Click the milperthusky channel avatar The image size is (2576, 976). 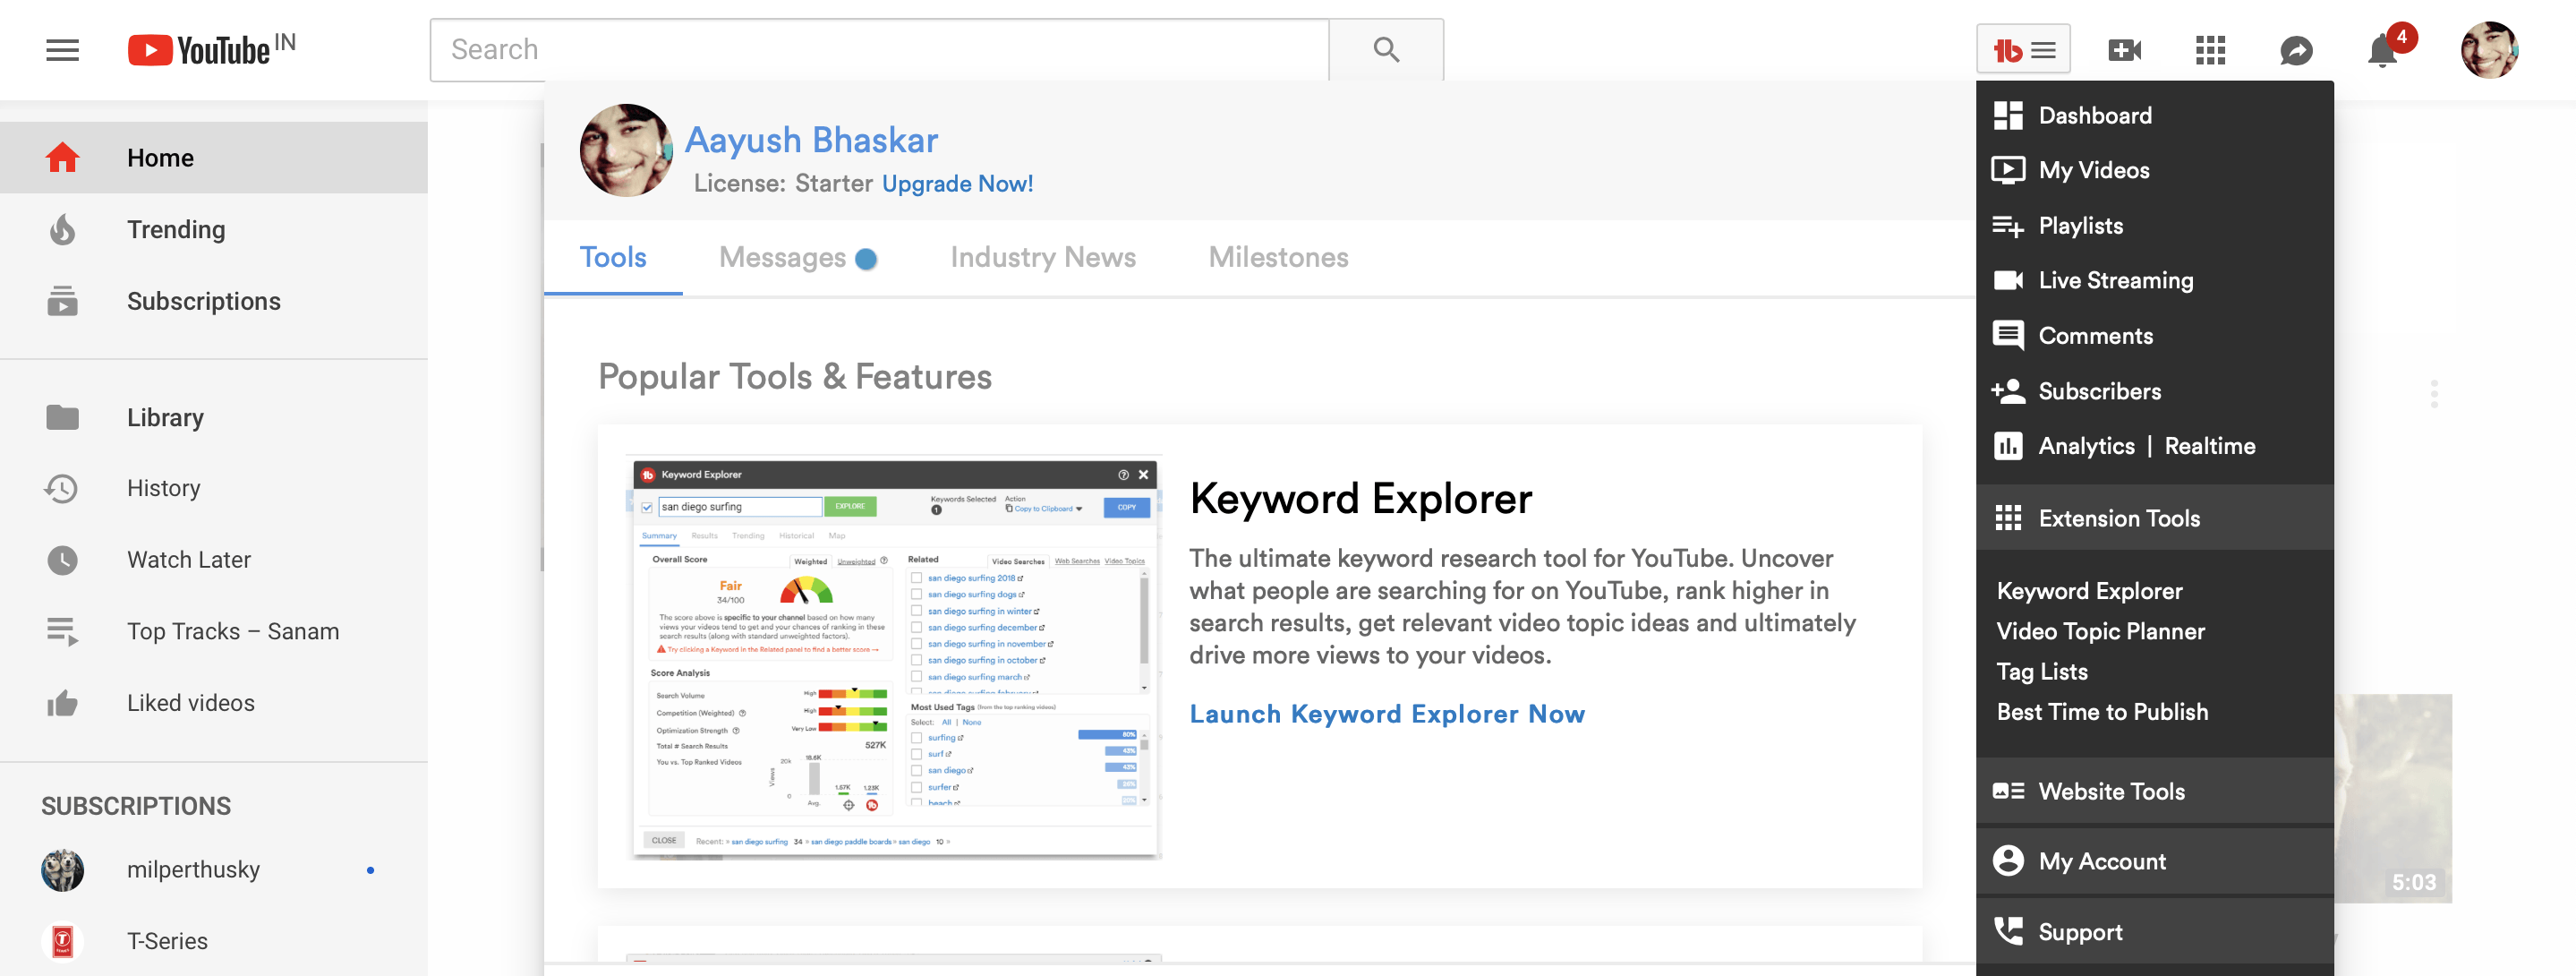pyautogui.click(x=62, y=869)
